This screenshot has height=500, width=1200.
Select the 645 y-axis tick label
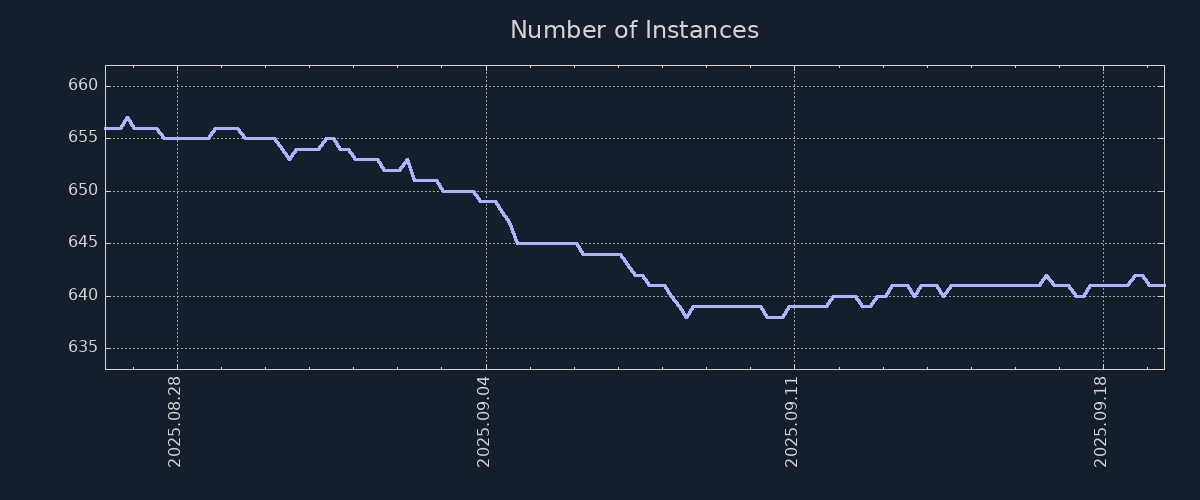[84, 243]
